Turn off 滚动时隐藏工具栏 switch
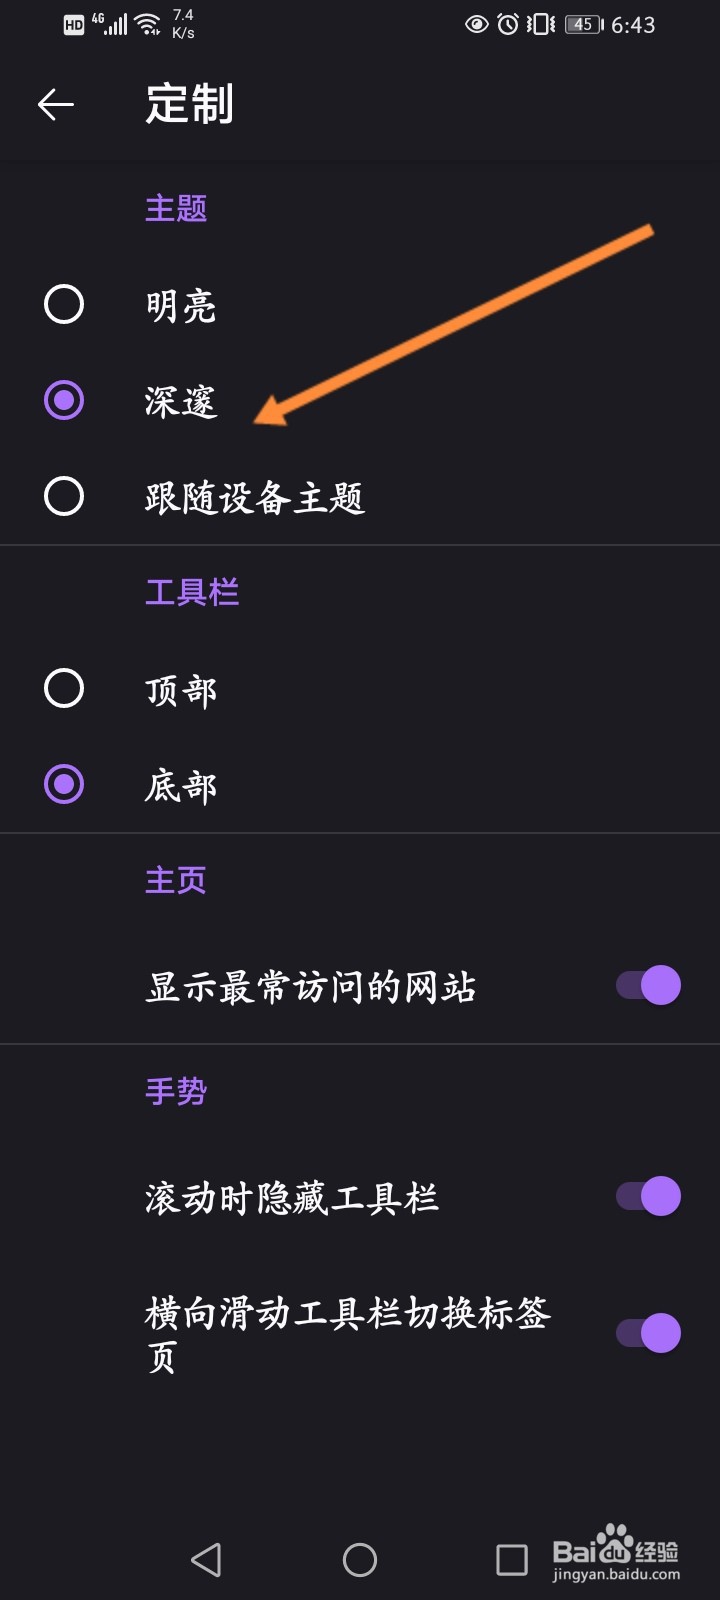The width and height of the screenshot is (720, 1600). point(648,1196)
